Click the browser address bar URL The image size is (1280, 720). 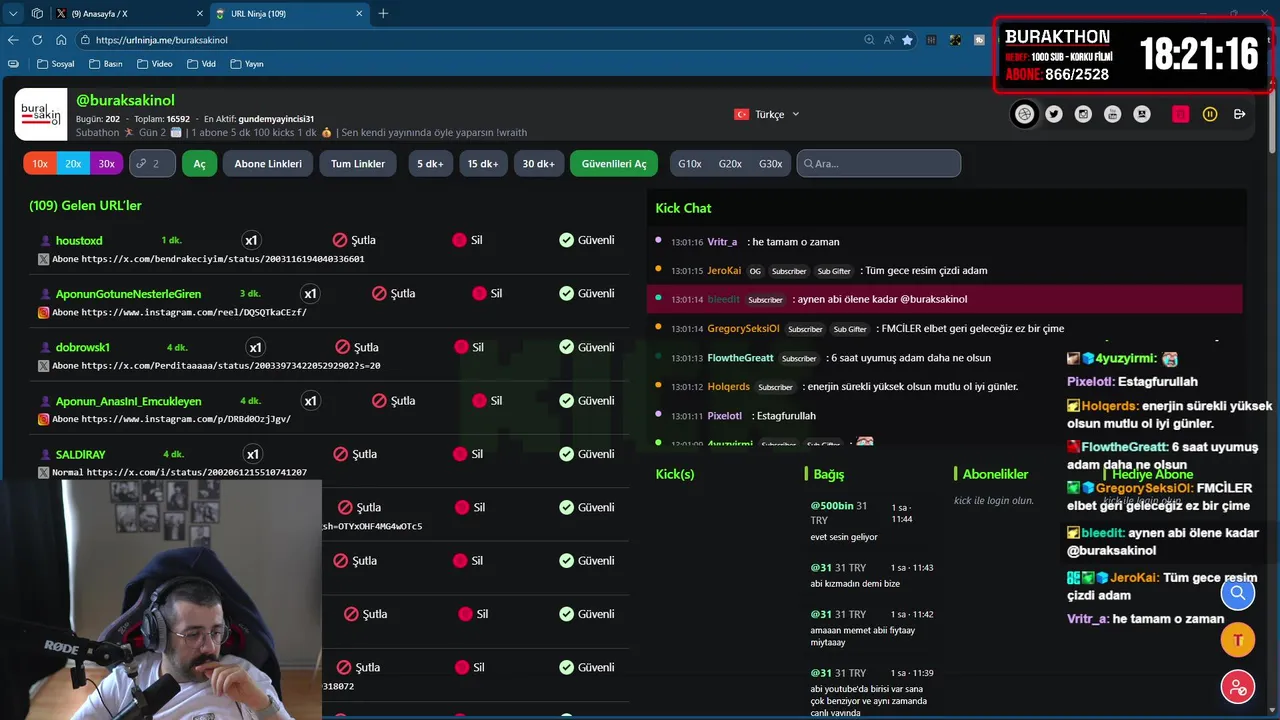[162, 40]
